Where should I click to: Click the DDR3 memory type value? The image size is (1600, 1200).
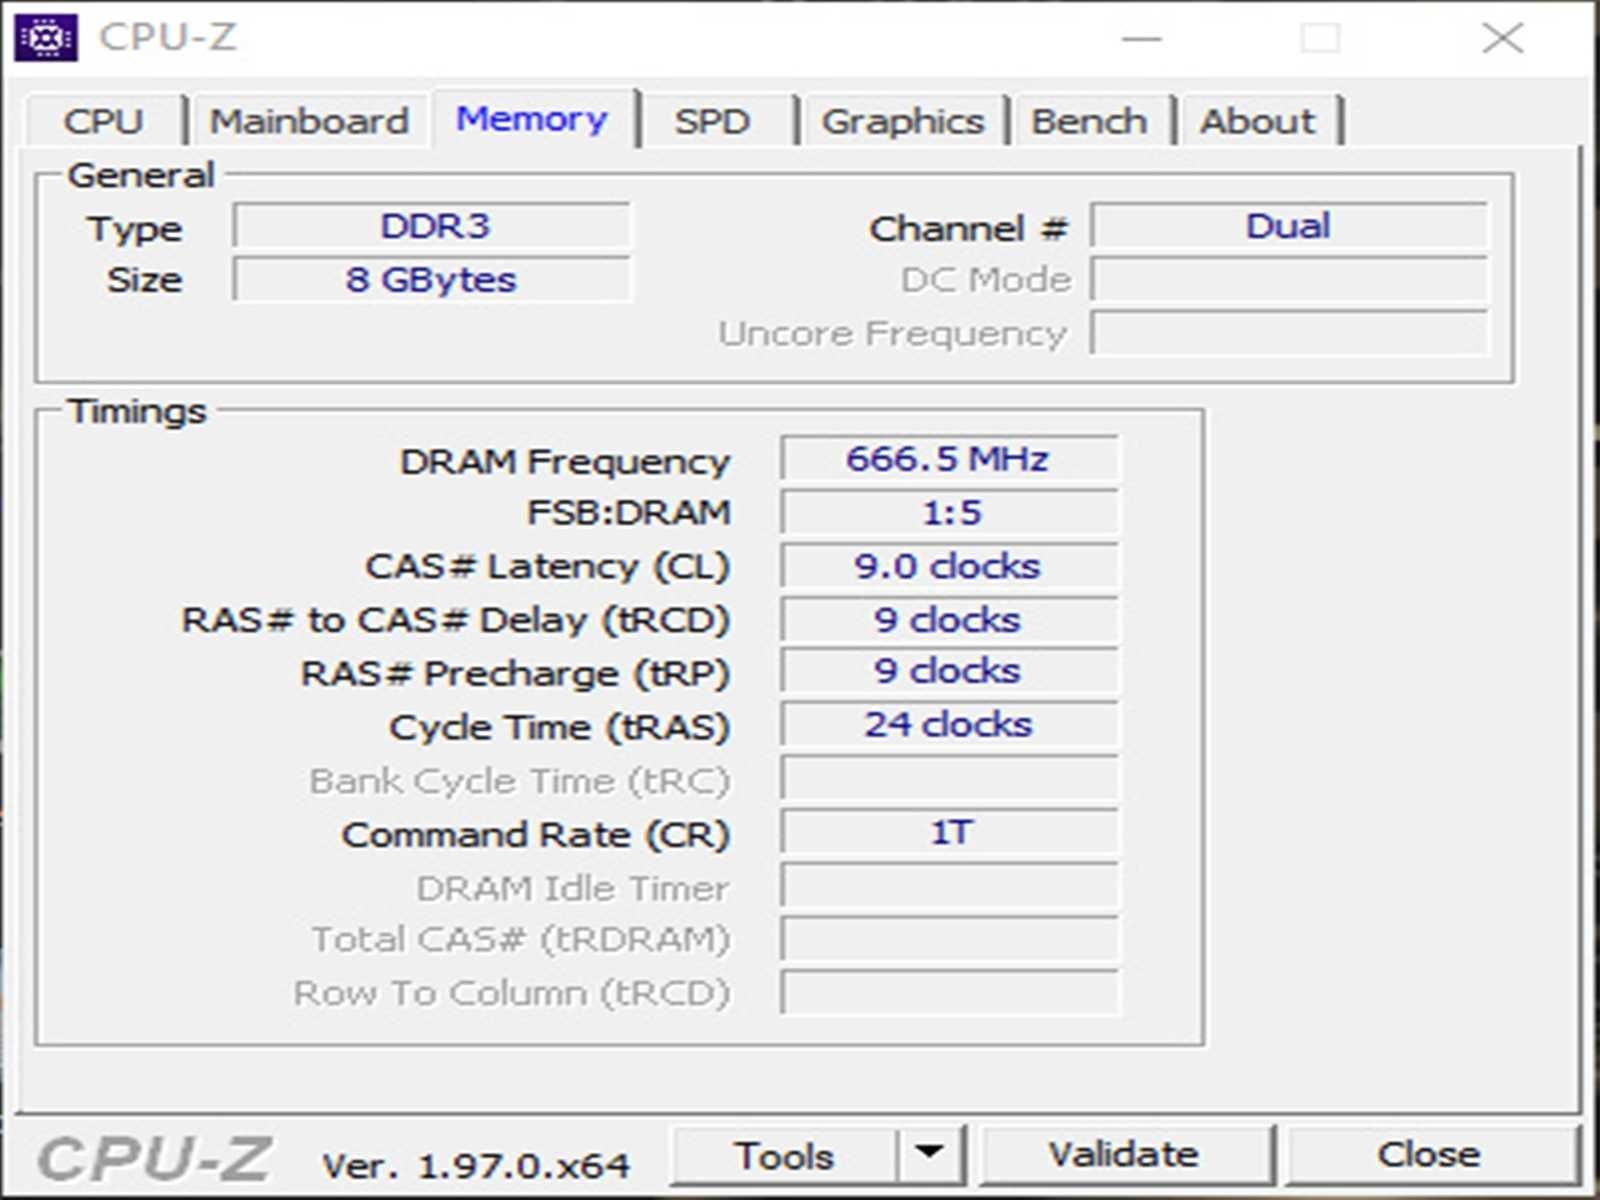(x=432, y=225)
